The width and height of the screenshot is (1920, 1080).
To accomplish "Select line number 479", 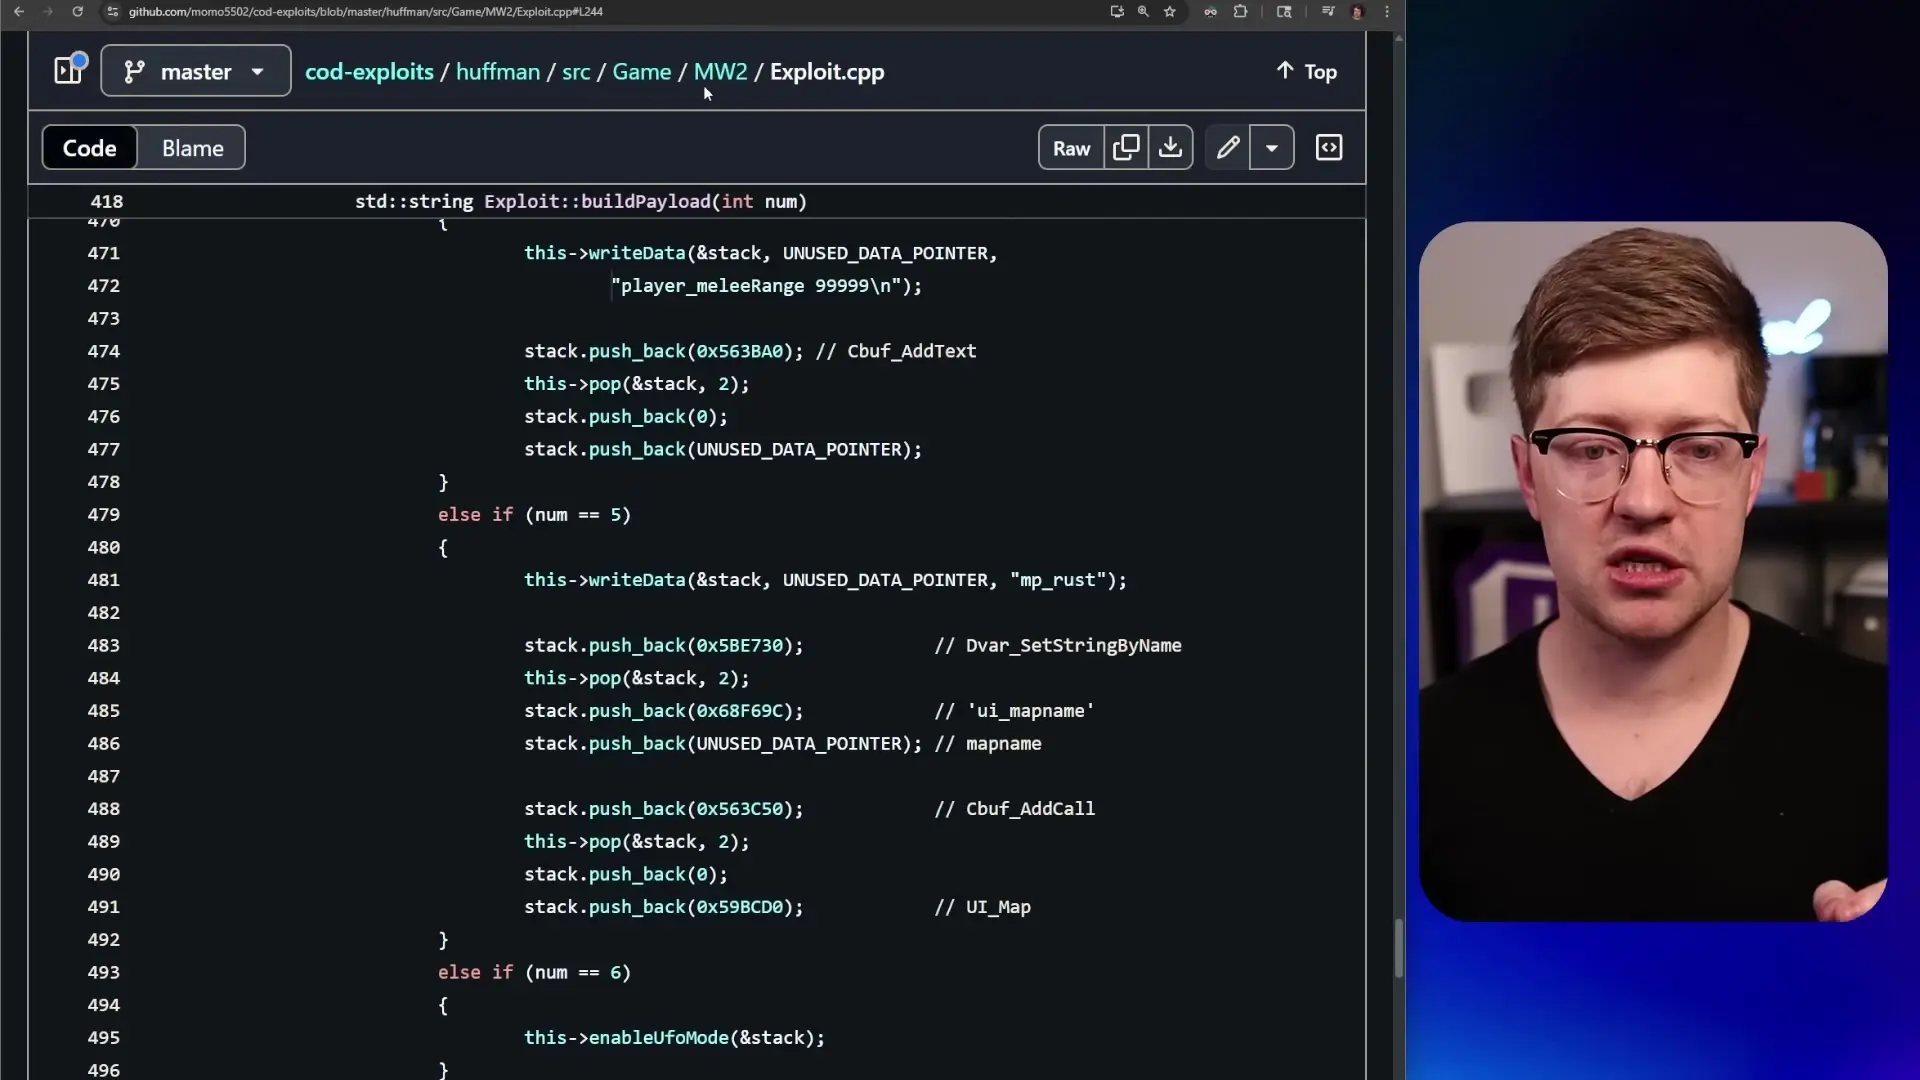I will tap(104, 514).
